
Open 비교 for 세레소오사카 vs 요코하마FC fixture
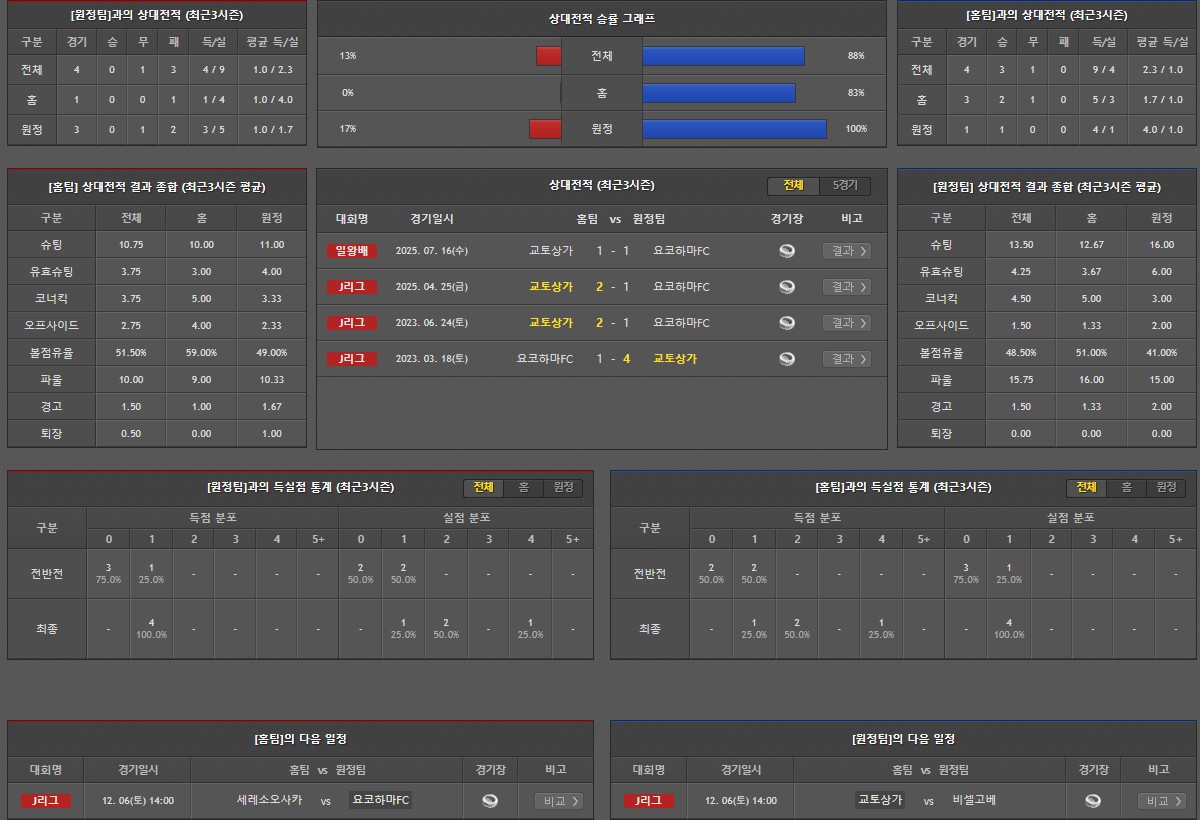(559, 800)
